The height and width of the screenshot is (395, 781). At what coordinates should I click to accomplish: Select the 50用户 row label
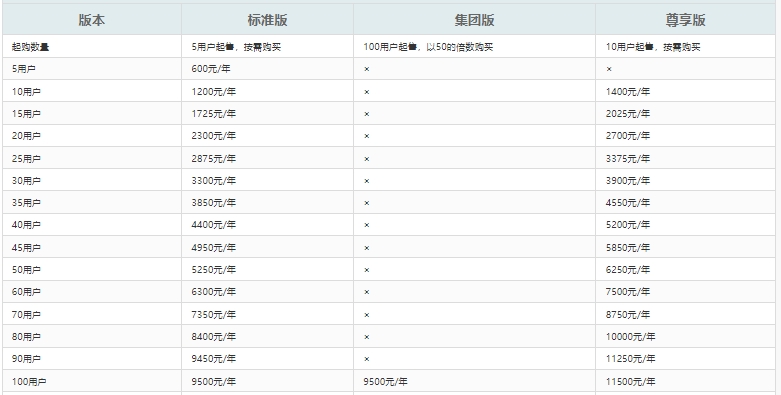(x=26, y=269)
